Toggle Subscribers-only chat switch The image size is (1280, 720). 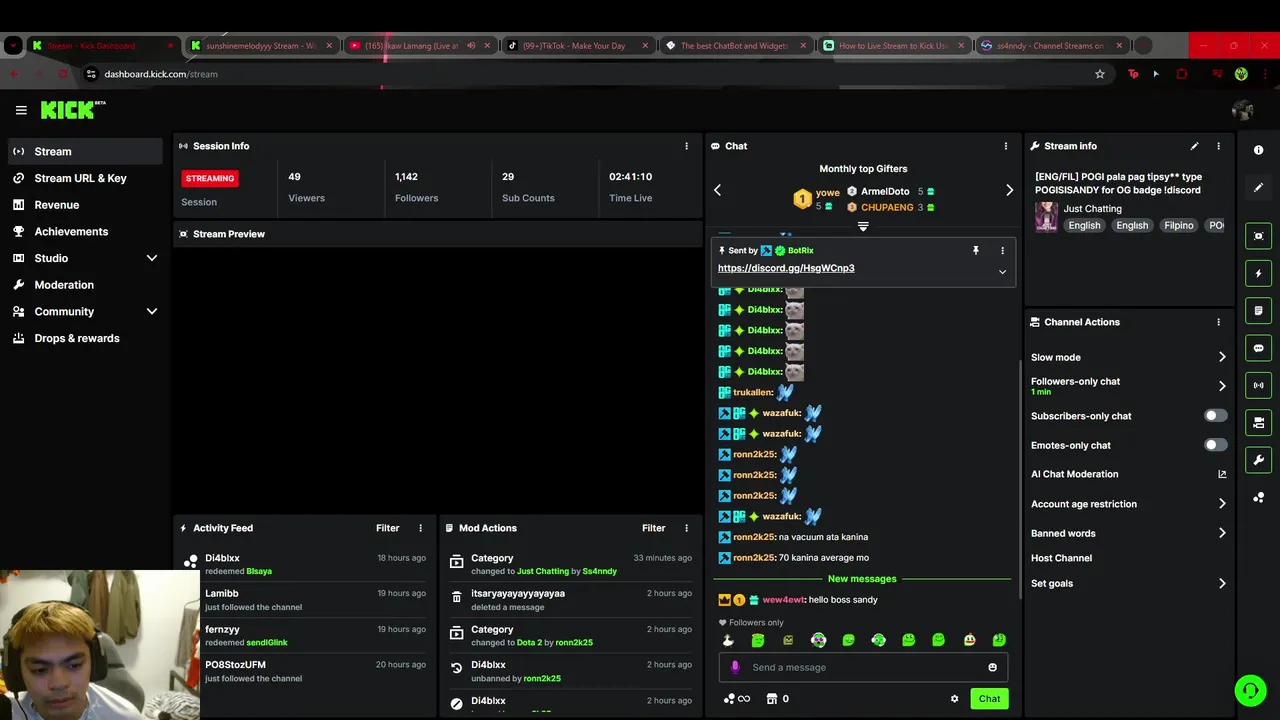(1215, 416)
